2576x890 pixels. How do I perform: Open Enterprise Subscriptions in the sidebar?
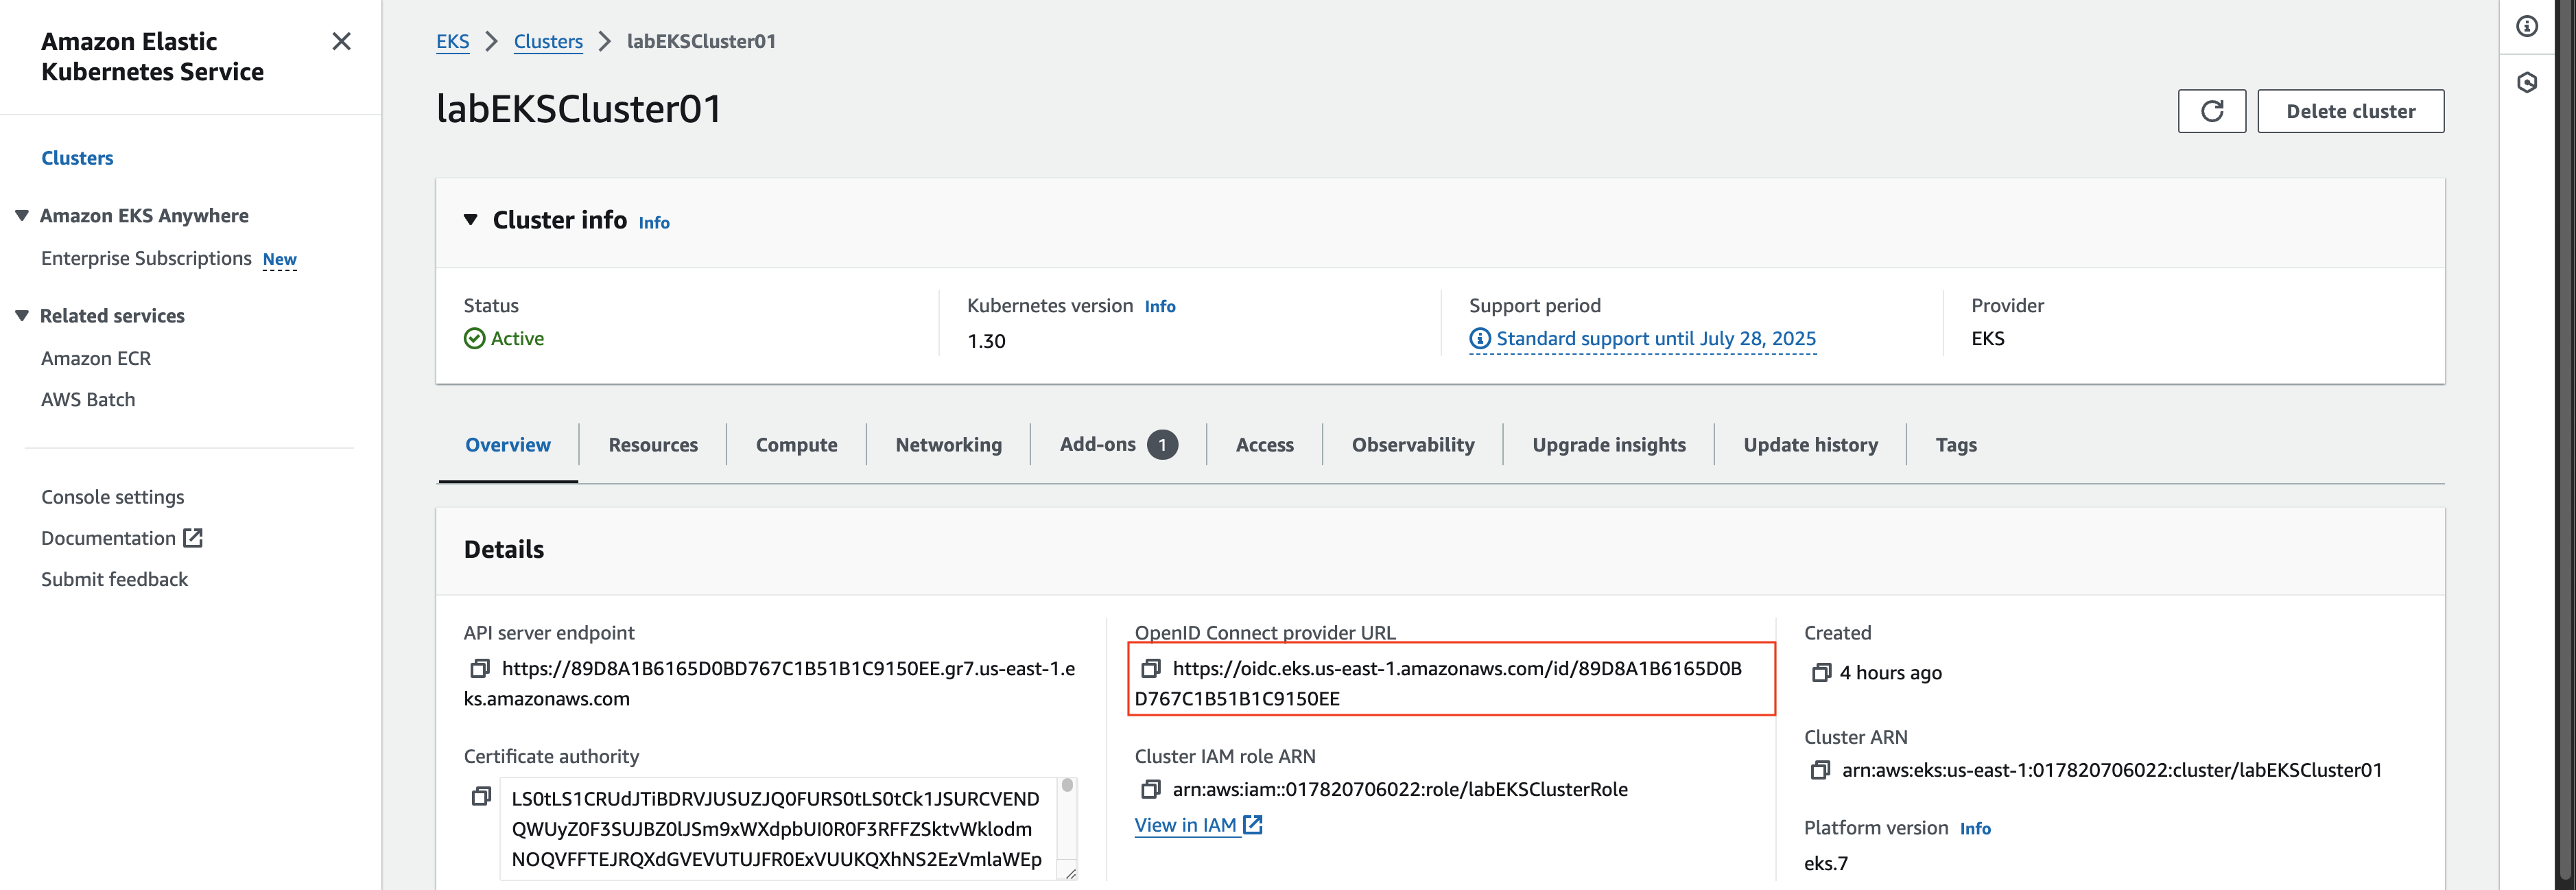pos(146,258)
